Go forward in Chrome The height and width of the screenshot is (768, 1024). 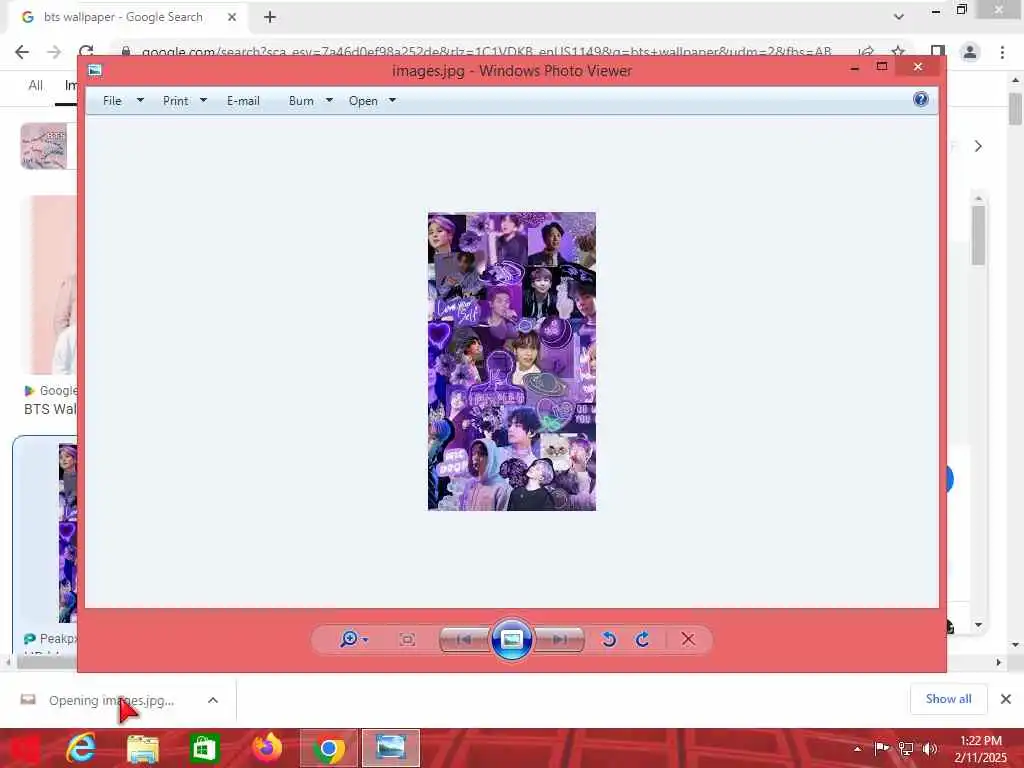[54, 52]
